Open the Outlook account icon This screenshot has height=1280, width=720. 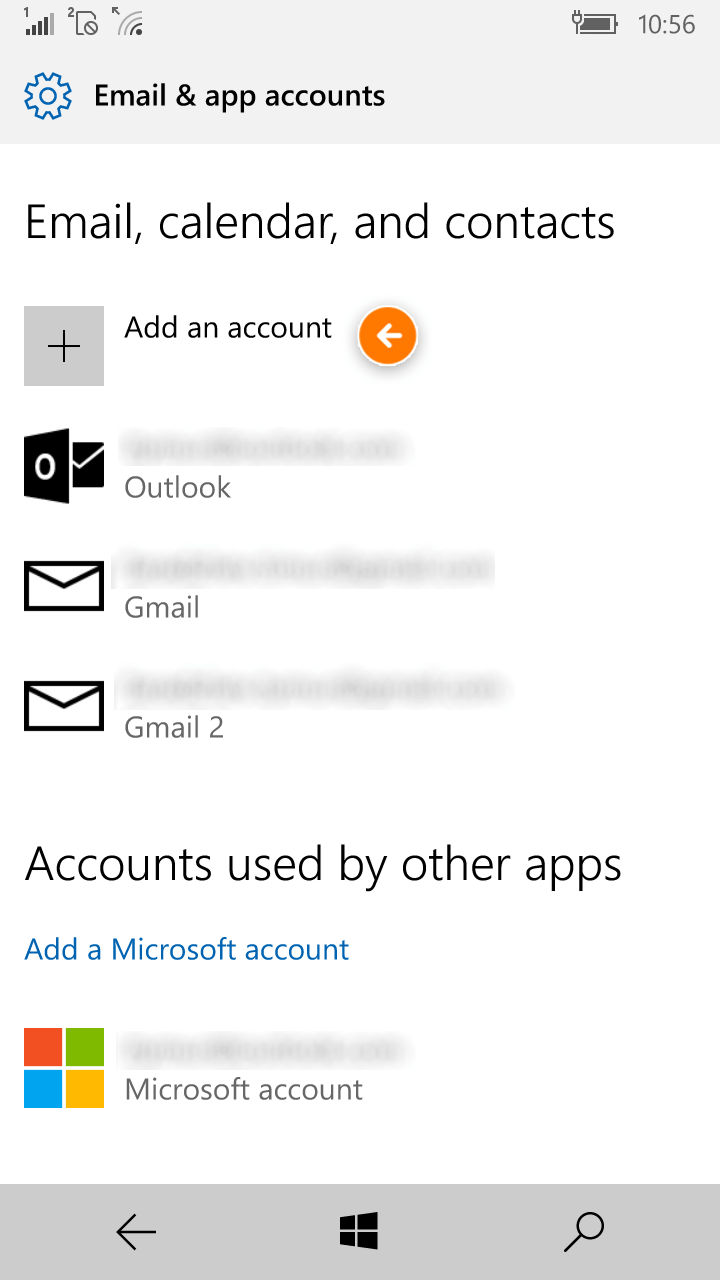click(x=64, y=466)
